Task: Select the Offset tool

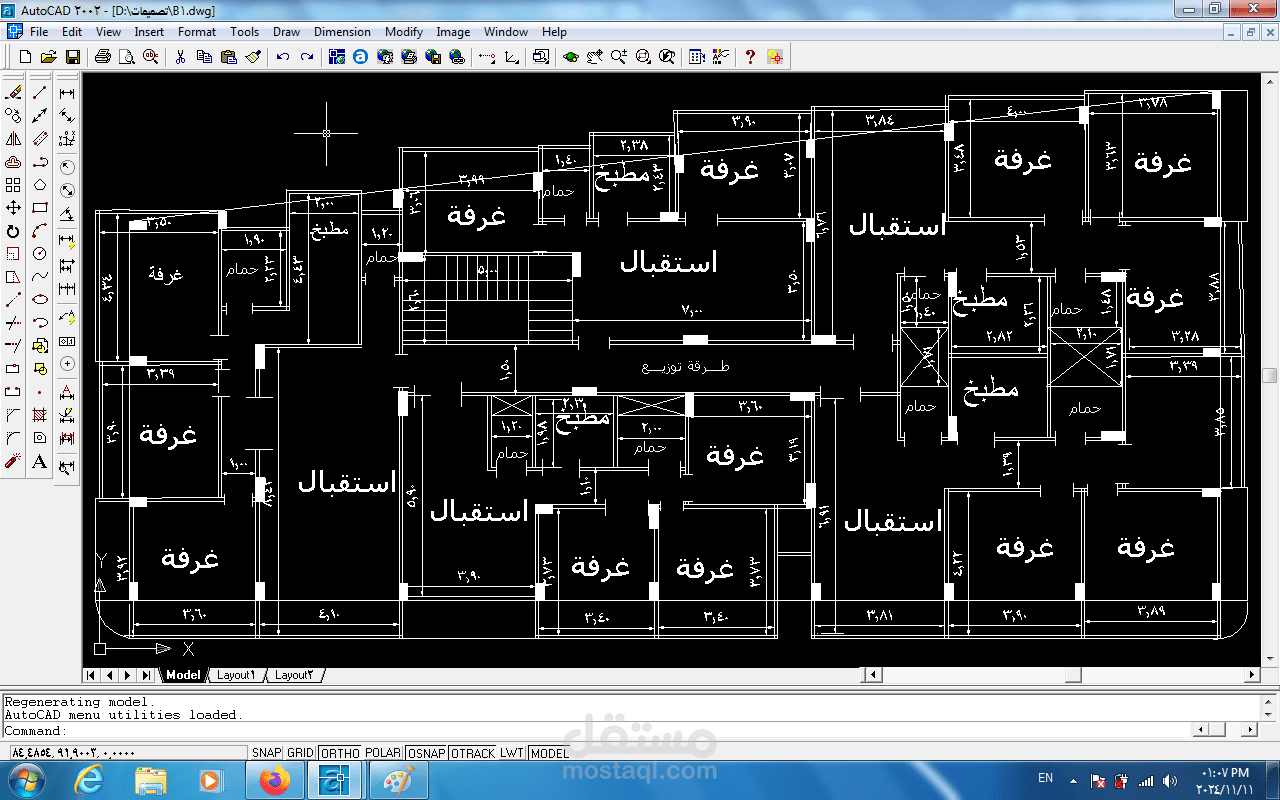Action: [x=13, y=162]
